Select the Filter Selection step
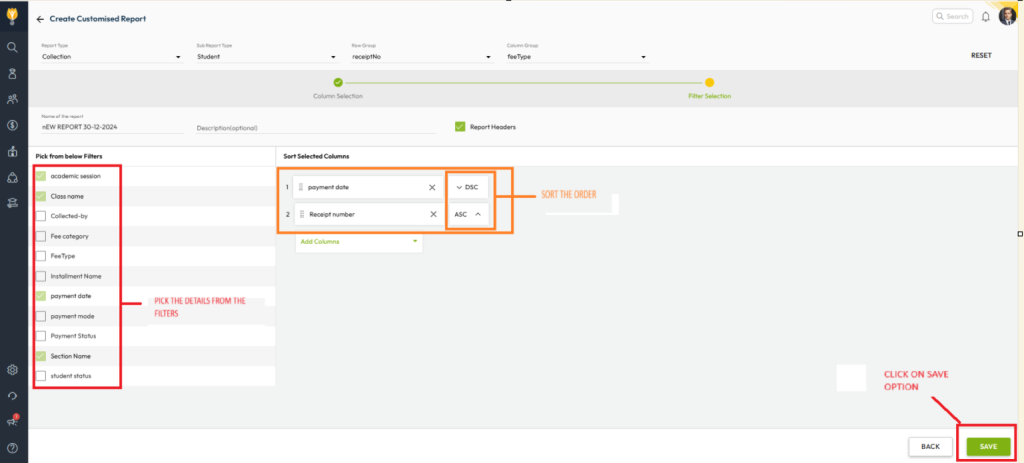The height and width of the screenshot is (463, 1024). 709,83
